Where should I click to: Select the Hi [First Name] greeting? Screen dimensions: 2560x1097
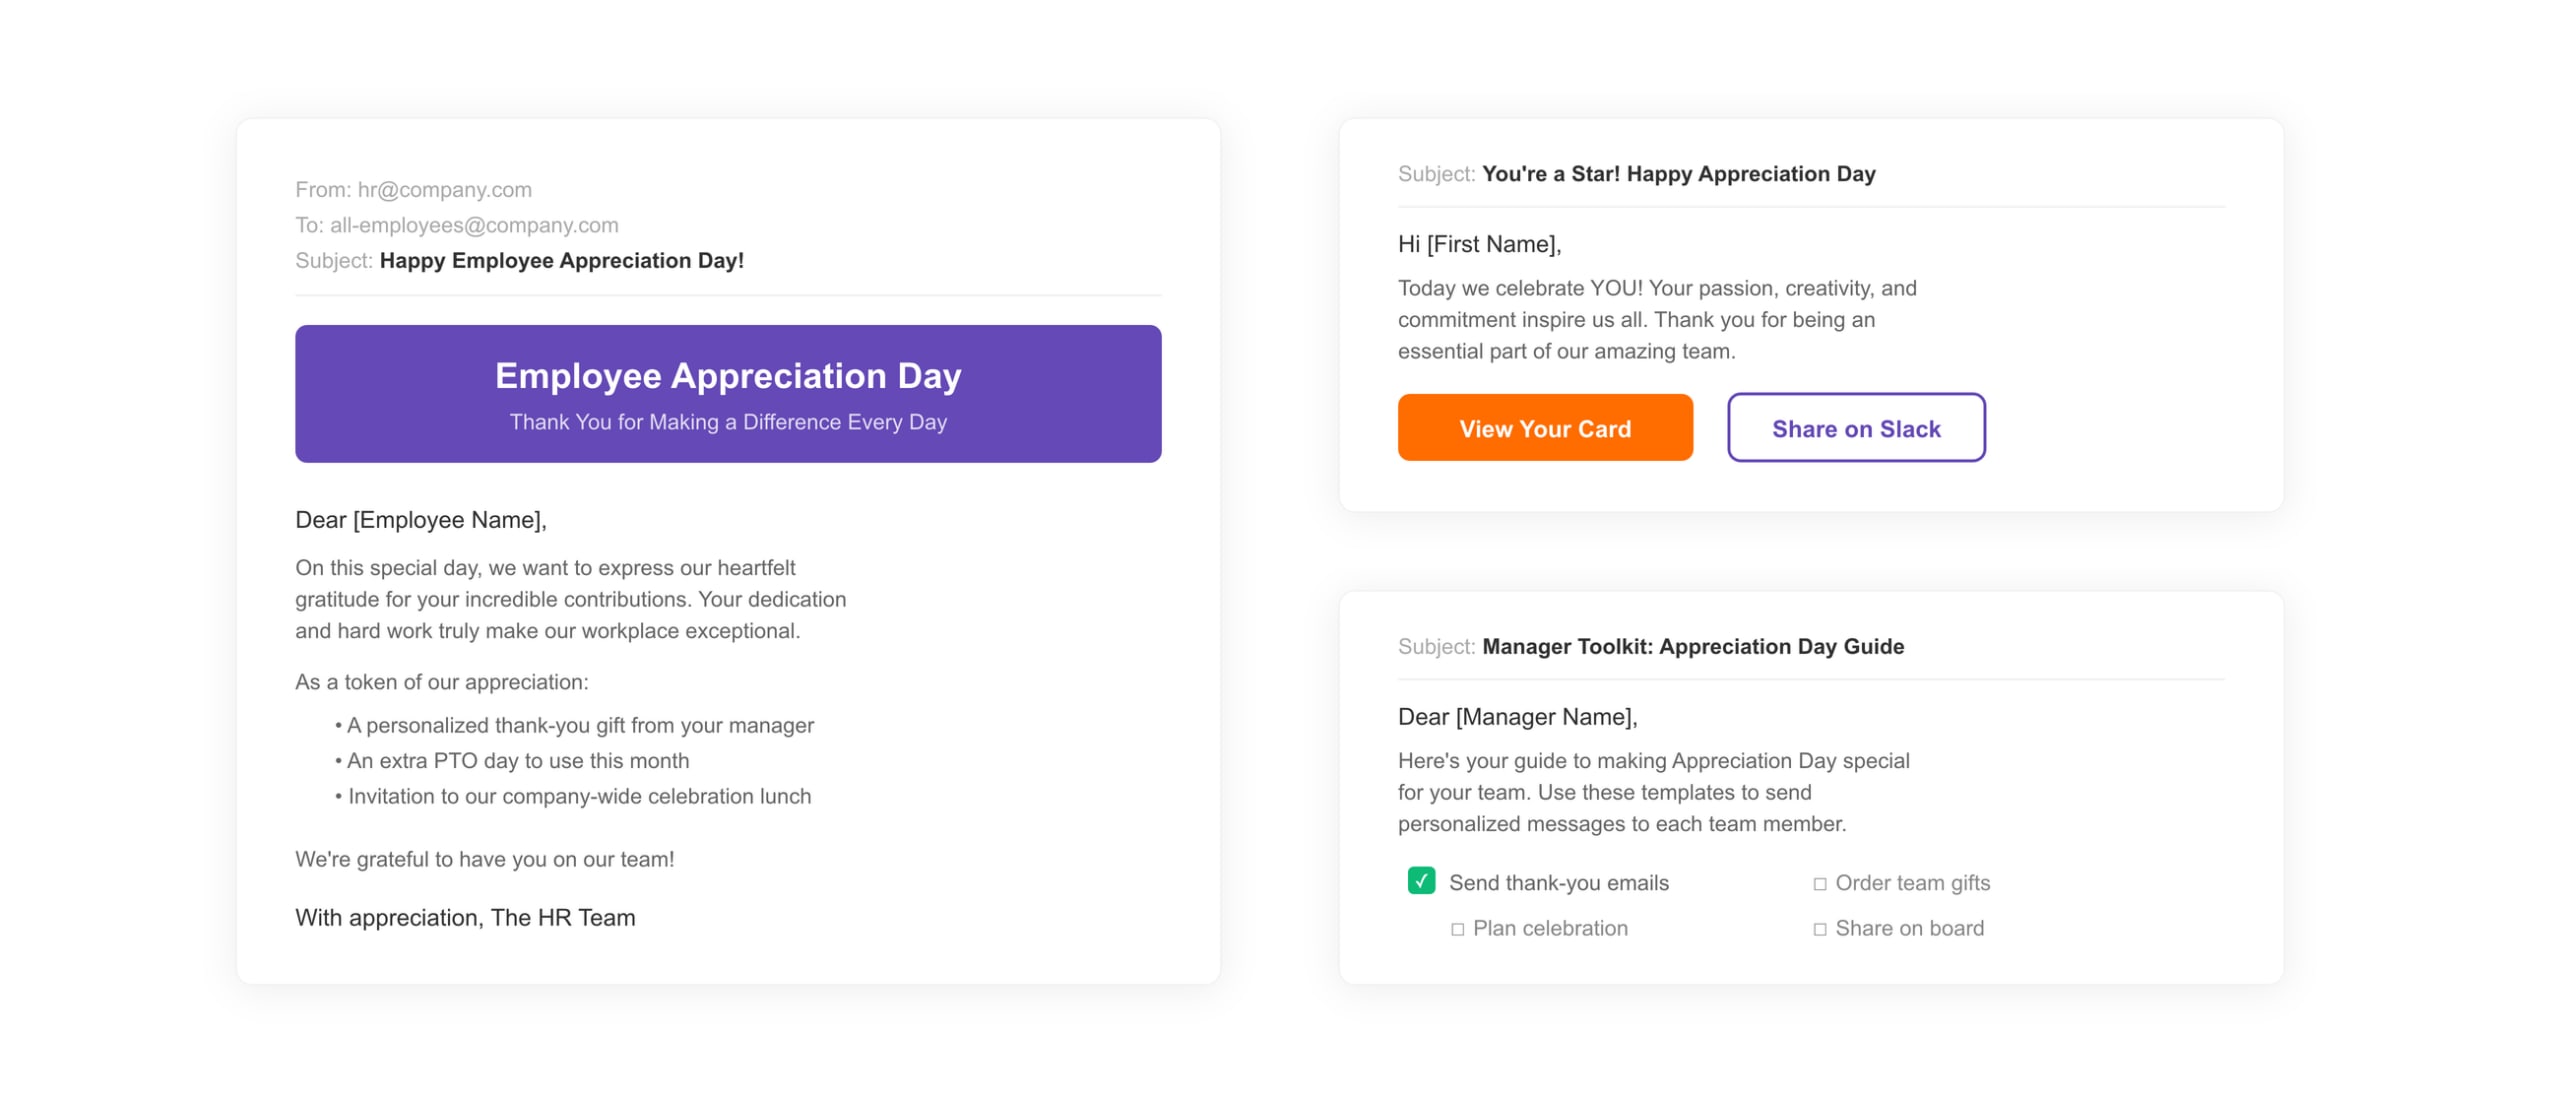click(1478, 242)
